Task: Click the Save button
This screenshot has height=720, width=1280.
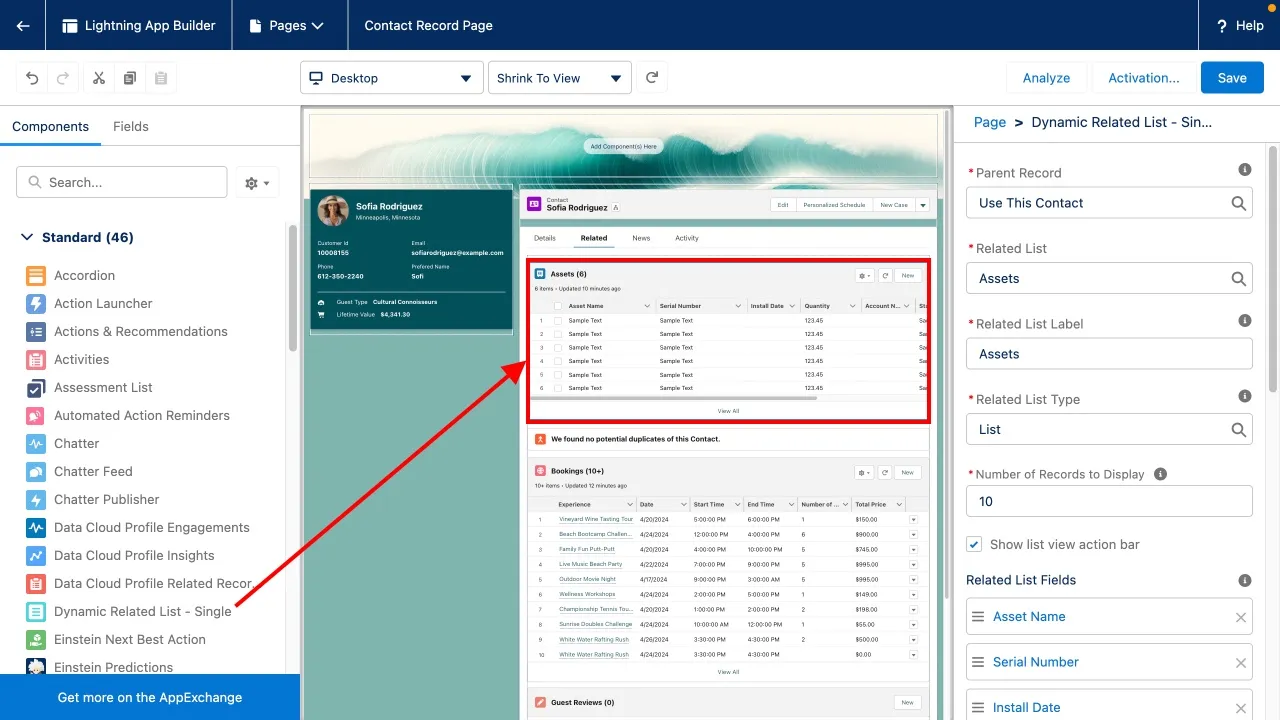Action: coord(1231,78)
